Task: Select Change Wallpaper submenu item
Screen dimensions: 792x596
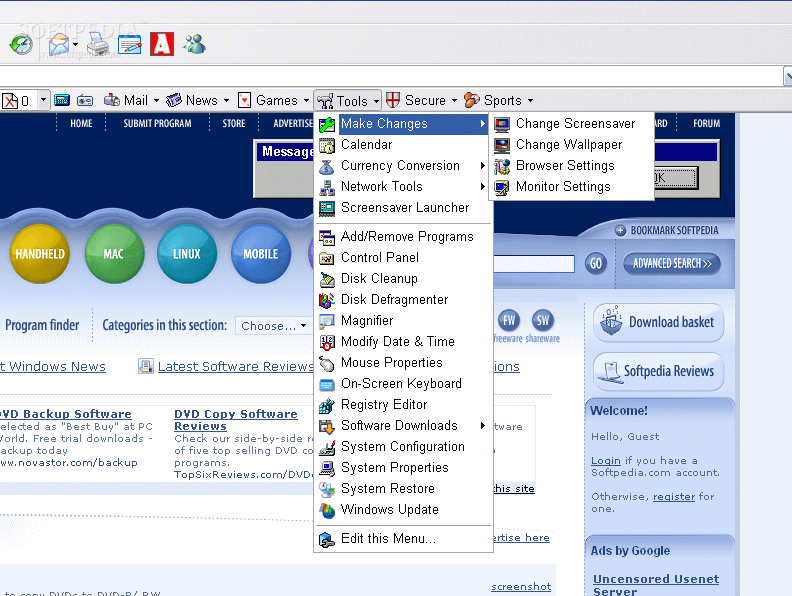Action: (x=571, y=144)
